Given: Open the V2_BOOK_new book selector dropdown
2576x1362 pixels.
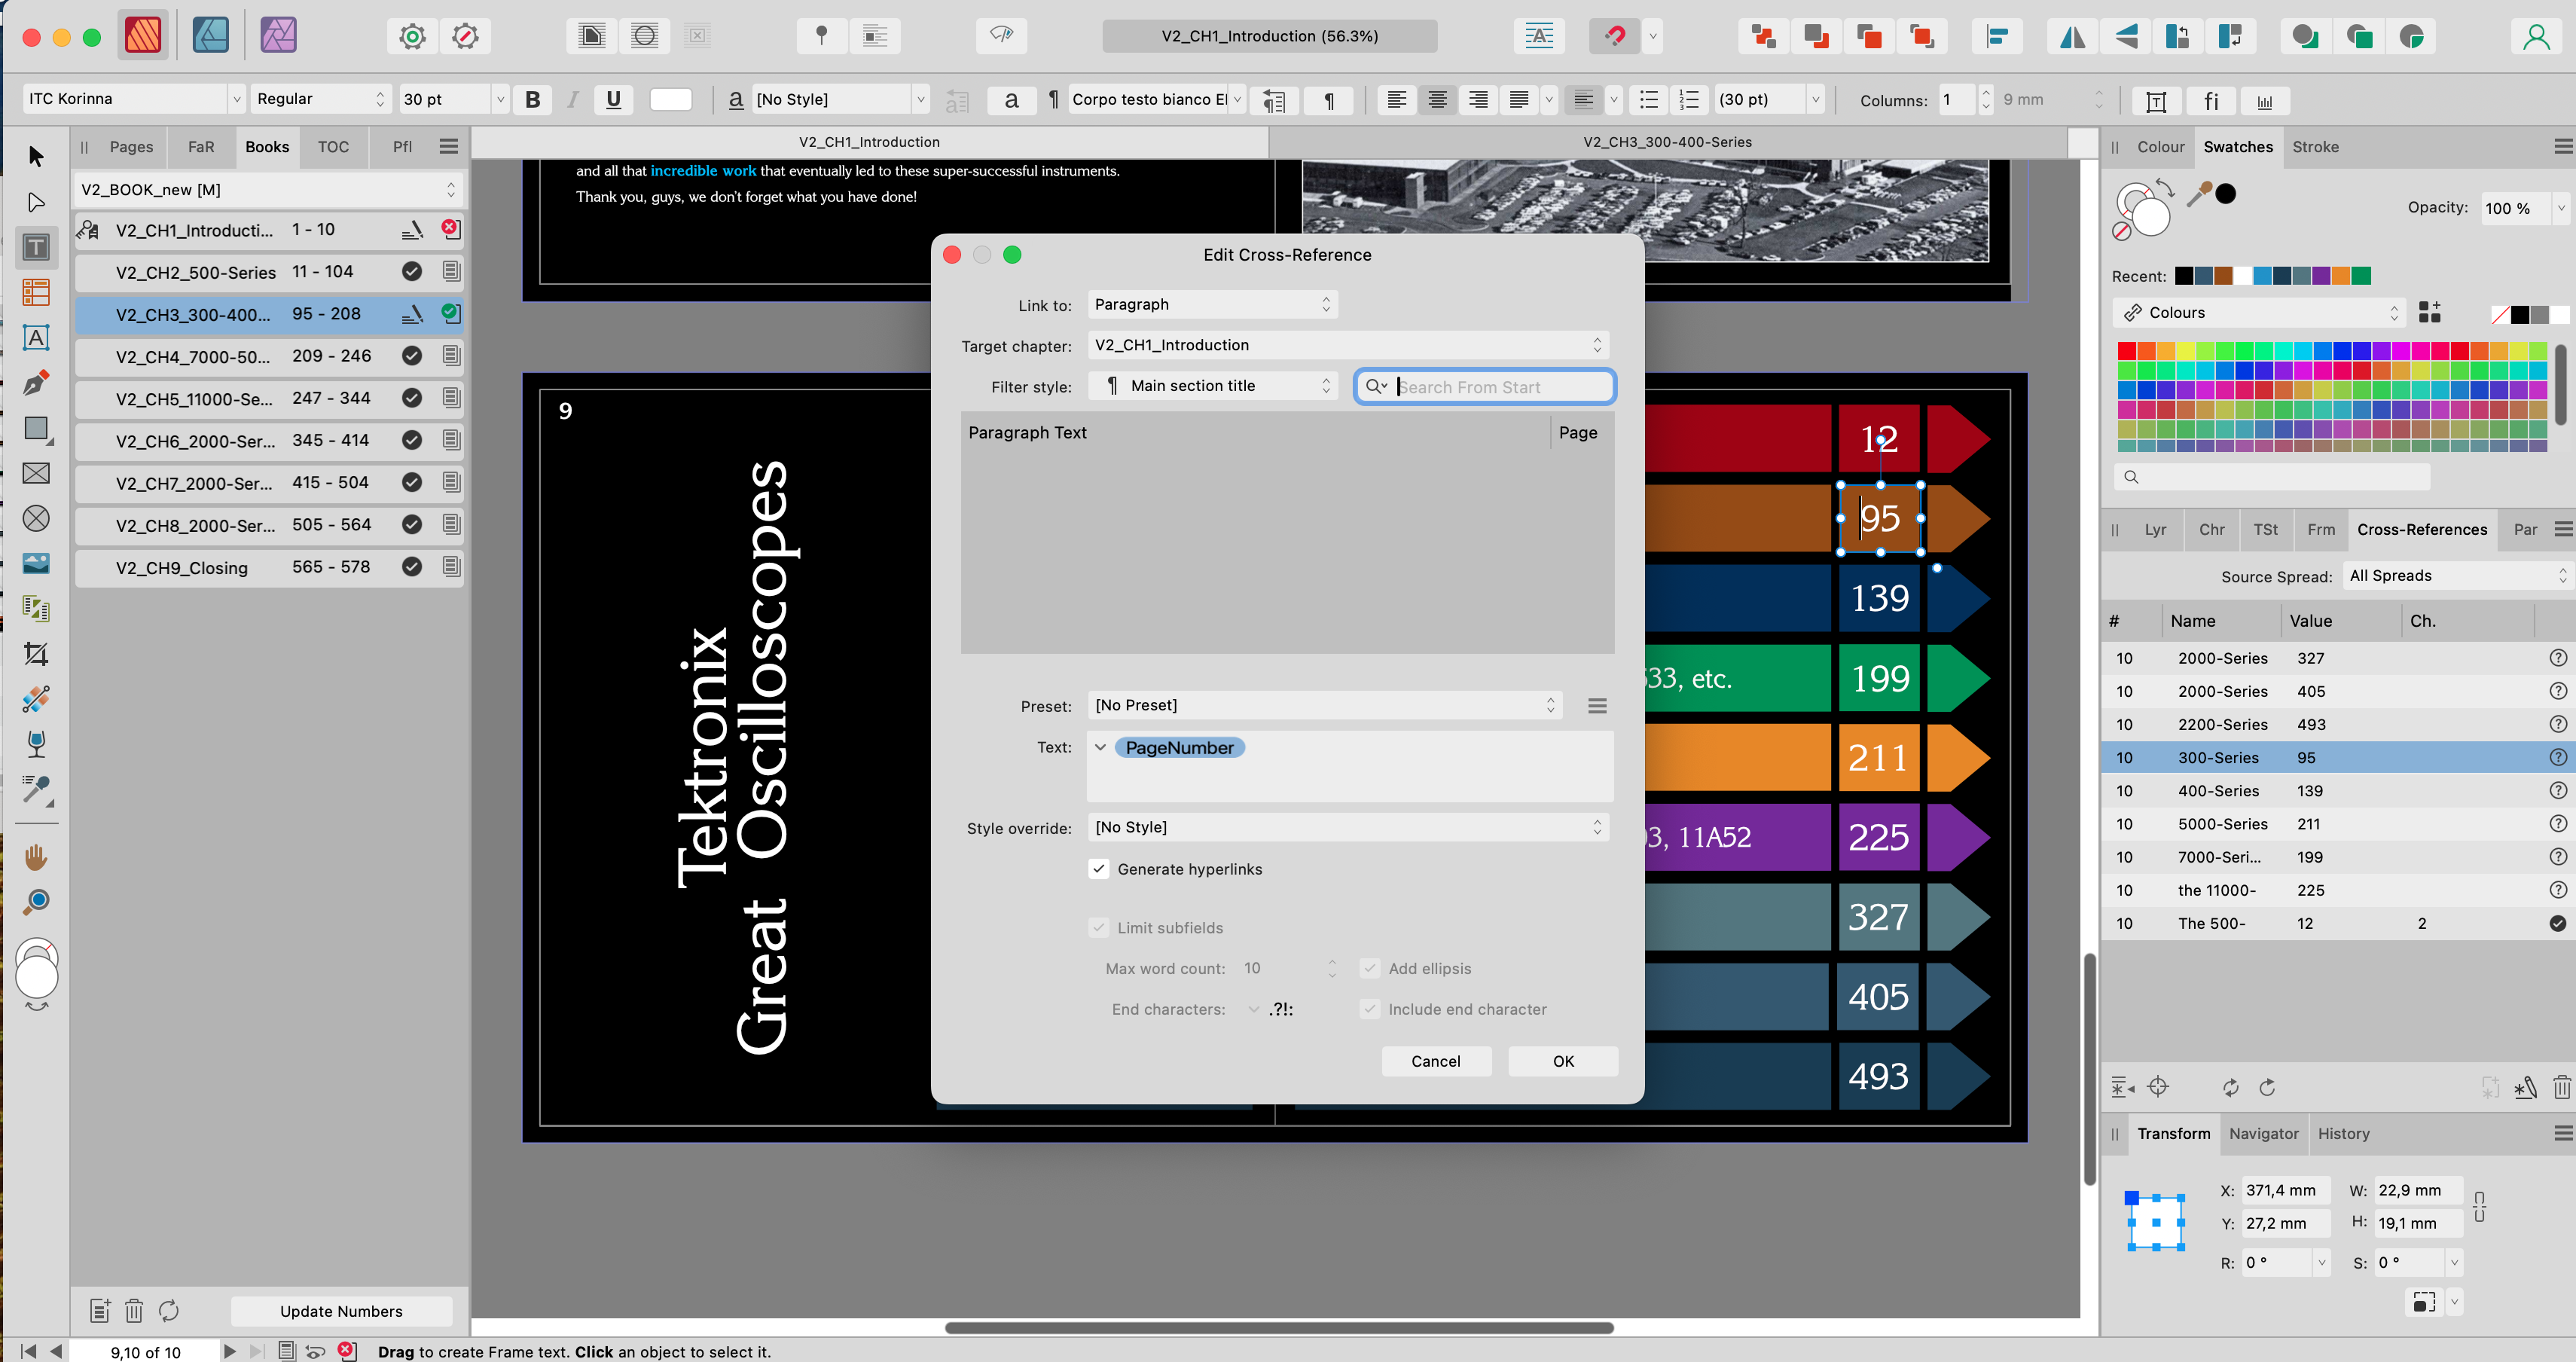Looking at the screenshot, I should tap(268, 189).
